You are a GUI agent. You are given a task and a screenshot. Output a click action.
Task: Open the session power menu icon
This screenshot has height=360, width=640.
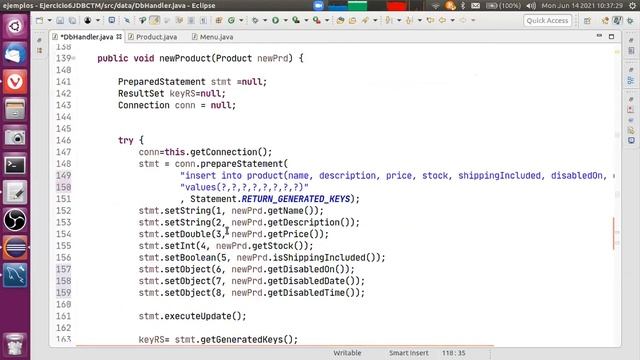coord(632,6)
